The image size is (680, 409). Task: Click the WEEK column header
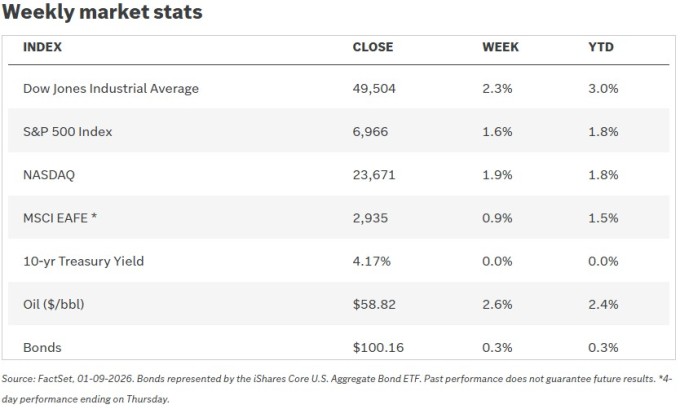coord(499,47)
